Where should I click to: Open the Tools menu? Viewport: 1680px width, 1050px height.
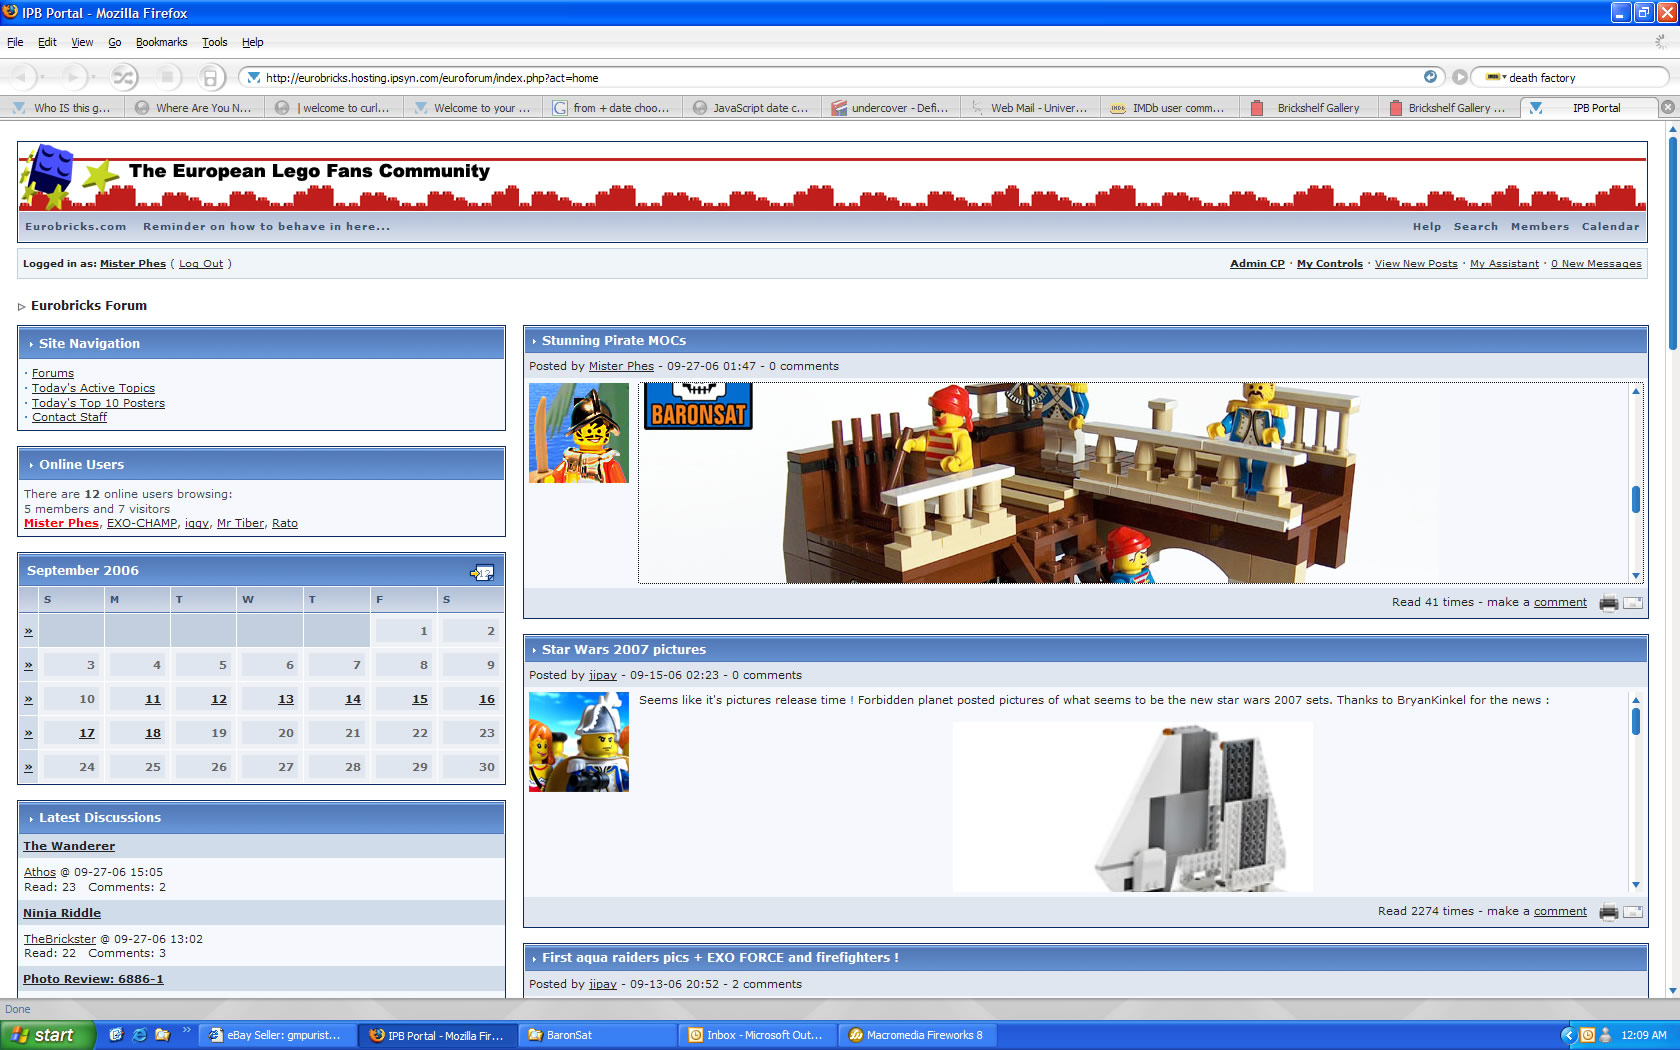(214, 42)
